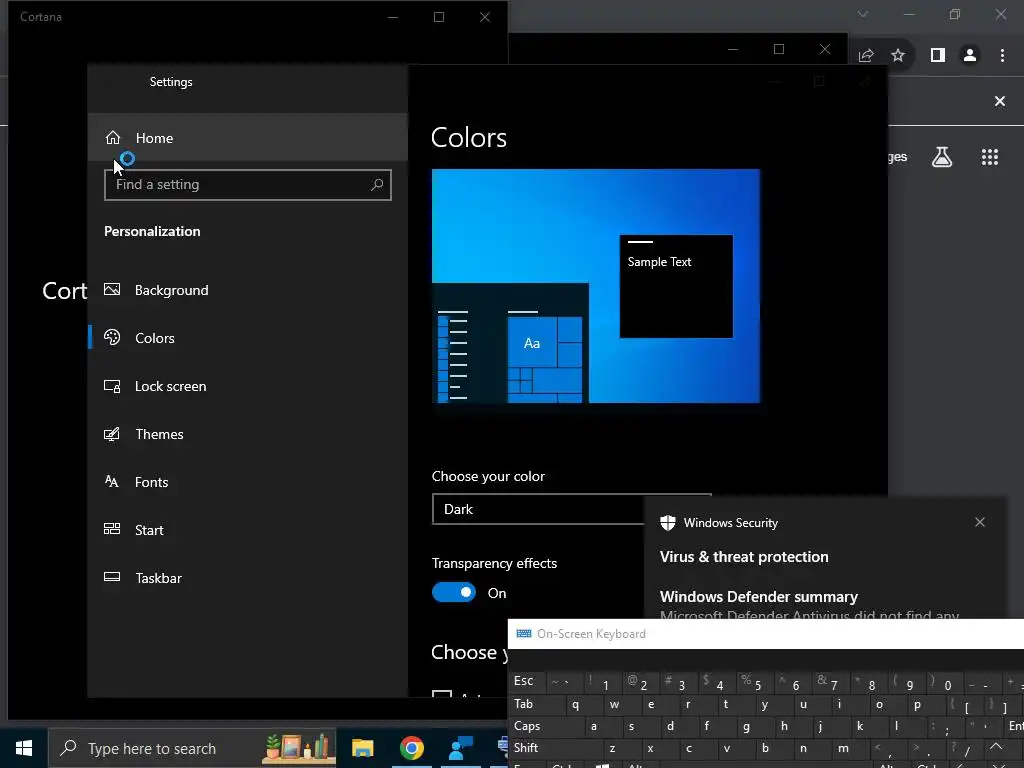Select Colors in the Personalization sidebar
Viewport: 1024px width, 768px height.
248,338
